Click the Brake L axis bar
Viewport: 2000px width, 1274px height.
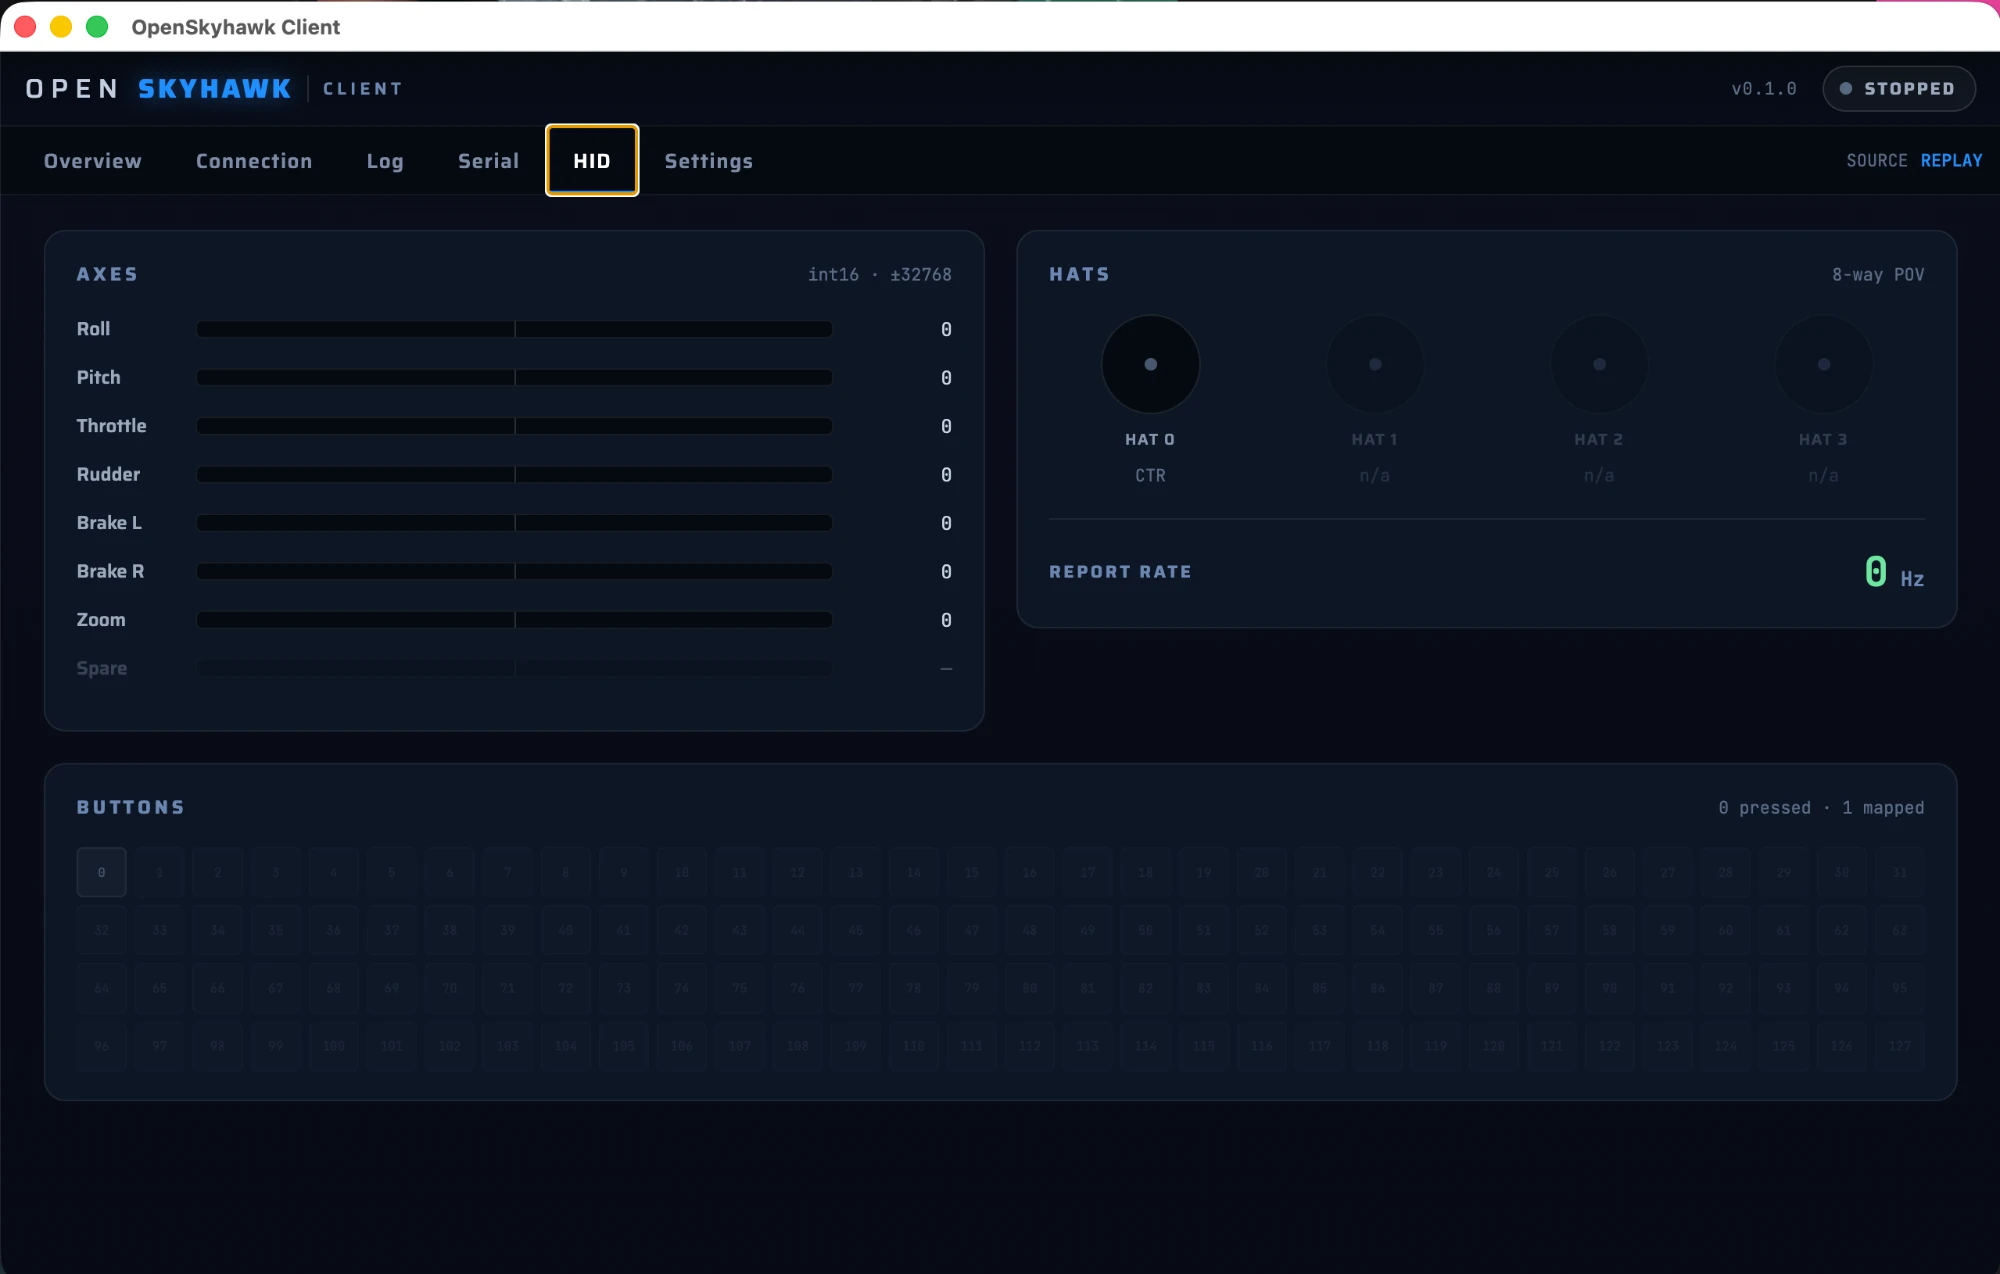point(514,523)
